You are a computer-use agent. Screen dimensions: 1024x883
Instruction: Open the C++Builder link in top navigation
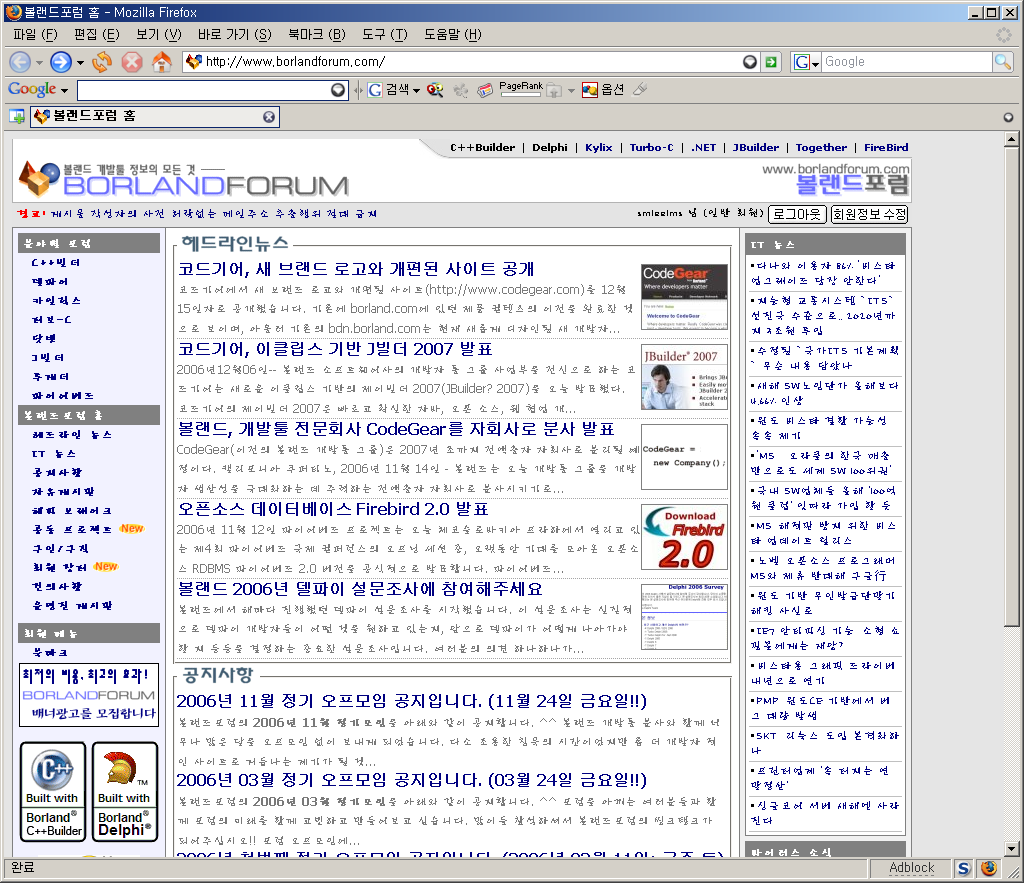(x=482, y=147)
